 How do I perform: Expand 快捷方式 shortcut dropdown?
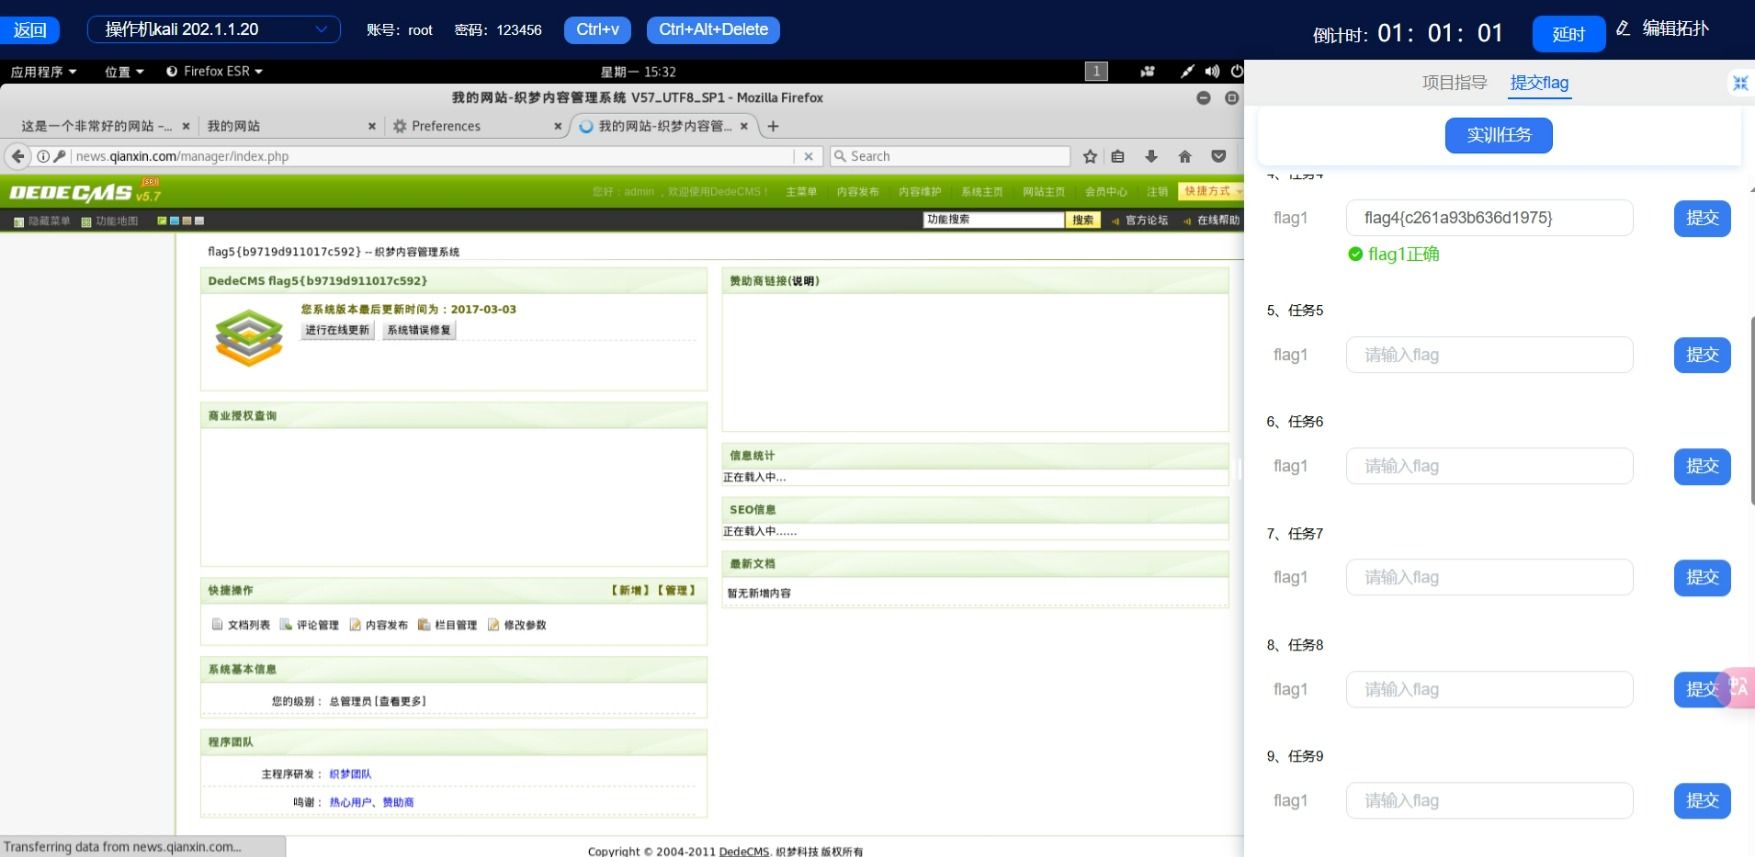pyautogui.click(x=1211, y=191)
